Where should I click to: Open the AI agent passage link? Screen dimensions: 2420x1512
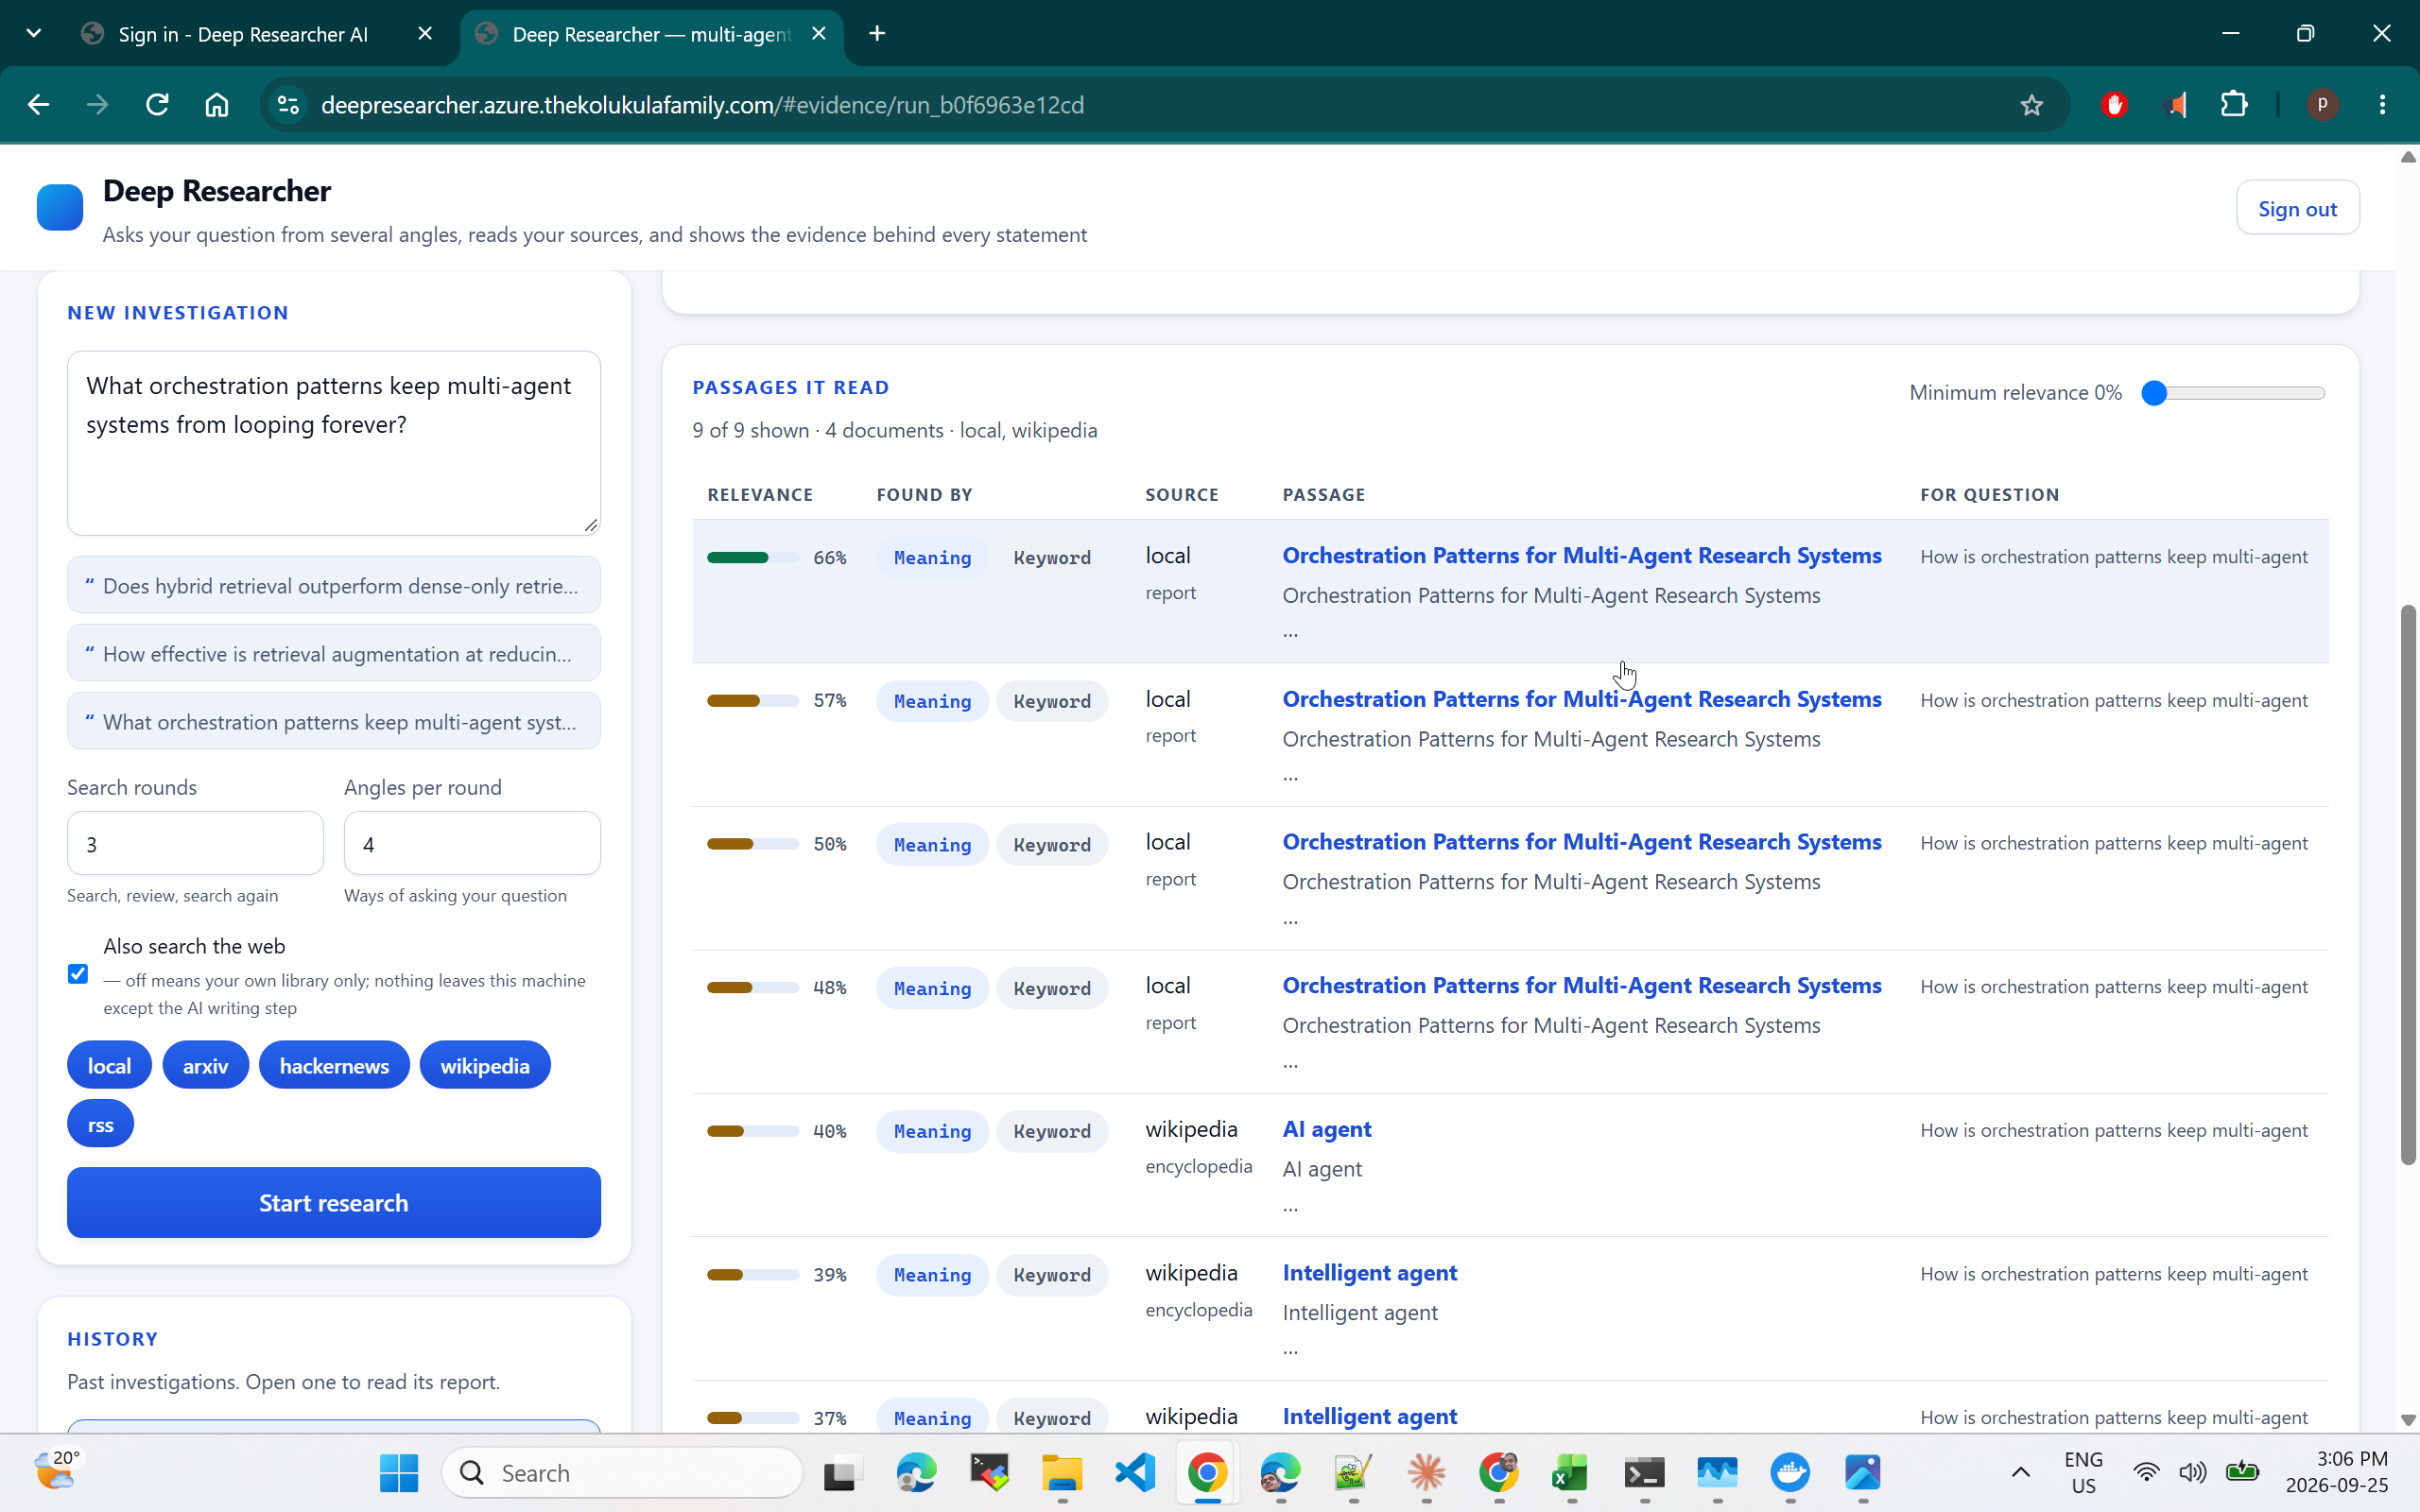pos(1326,1129)
